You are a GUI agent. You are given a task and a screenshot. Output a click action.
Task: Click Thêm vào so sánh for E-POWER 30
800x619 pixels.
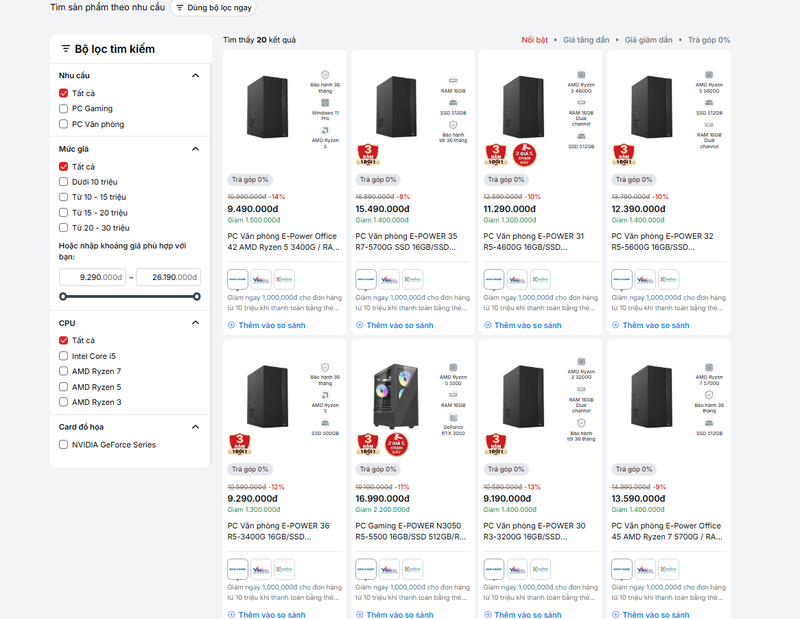pos(522,614)
